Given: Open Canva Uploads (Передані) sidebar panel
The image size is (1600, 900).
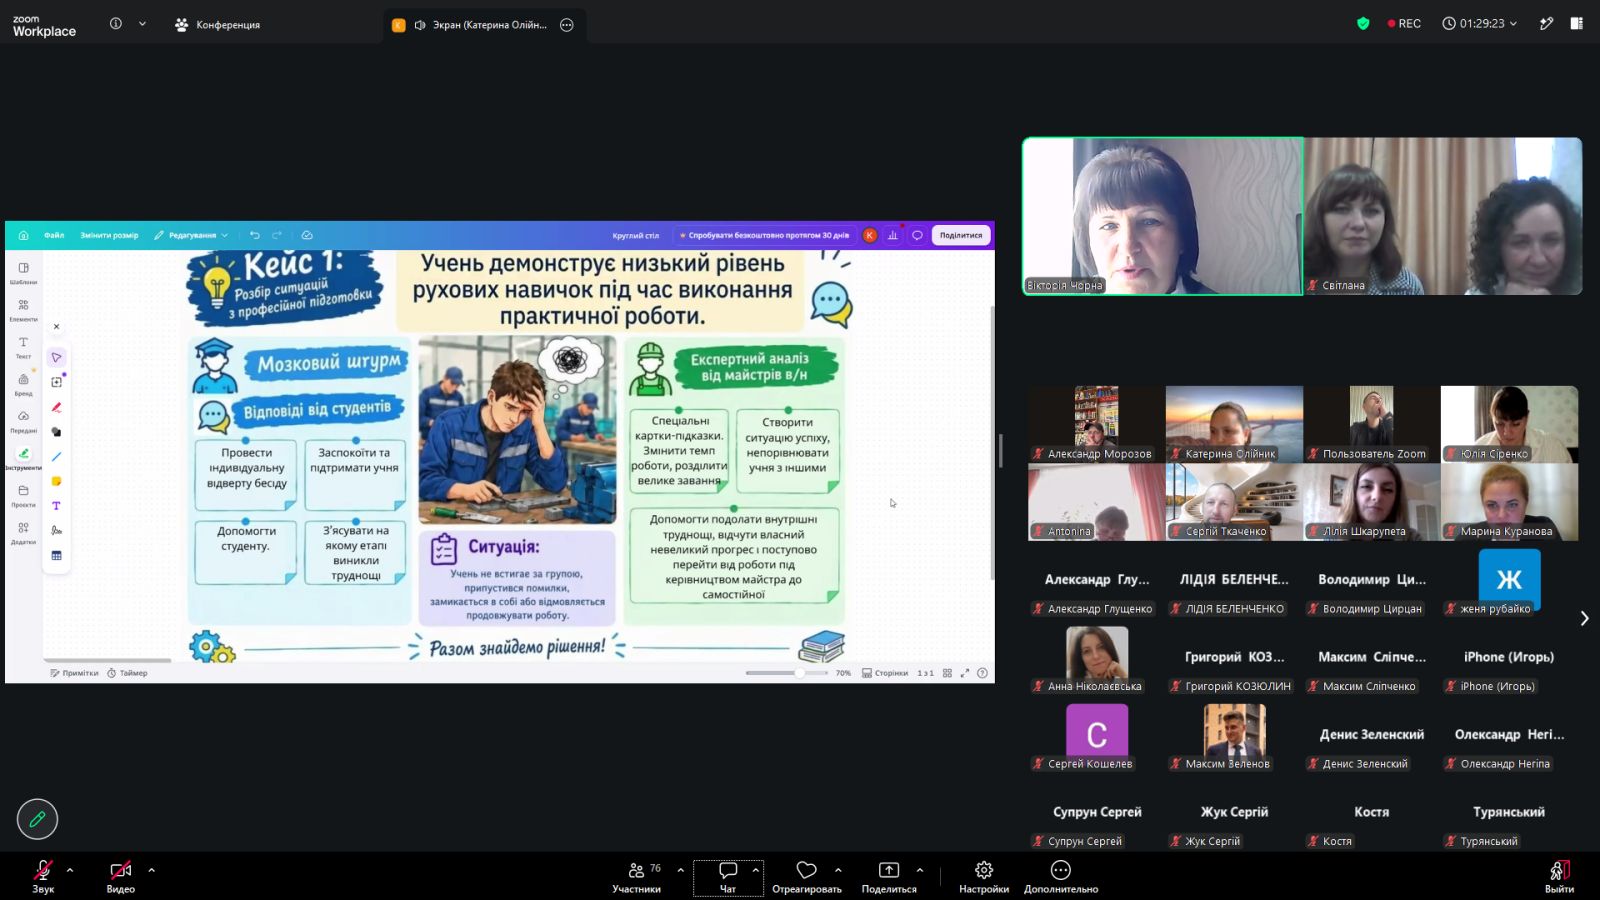Looking at the screenshot, I should (x=23, y=421).
